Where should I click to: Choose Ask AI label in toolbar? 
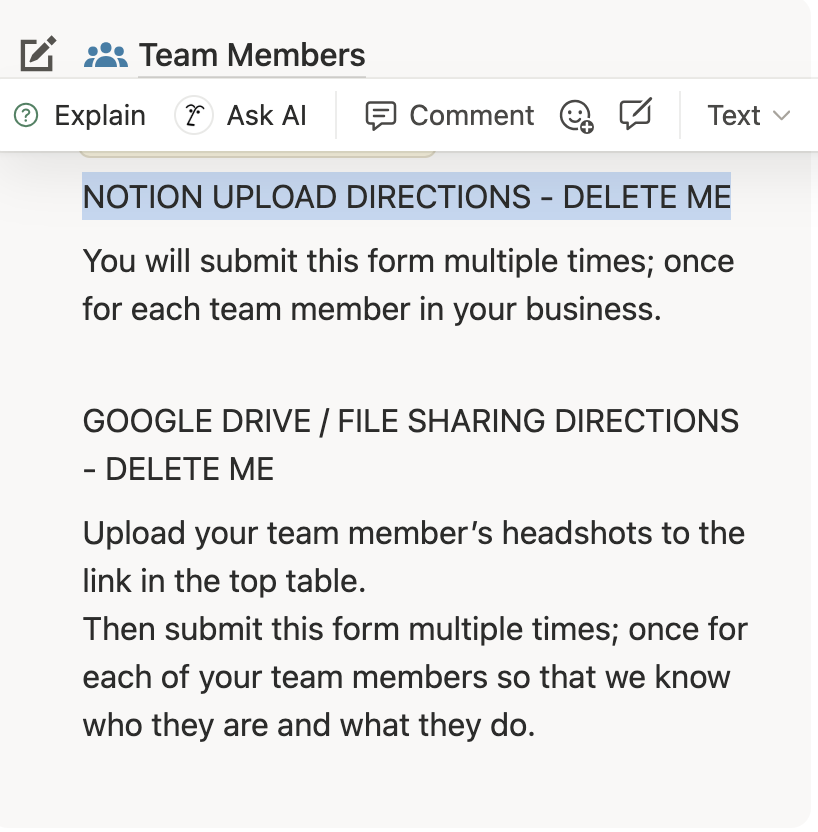click(x=266, y=116)
